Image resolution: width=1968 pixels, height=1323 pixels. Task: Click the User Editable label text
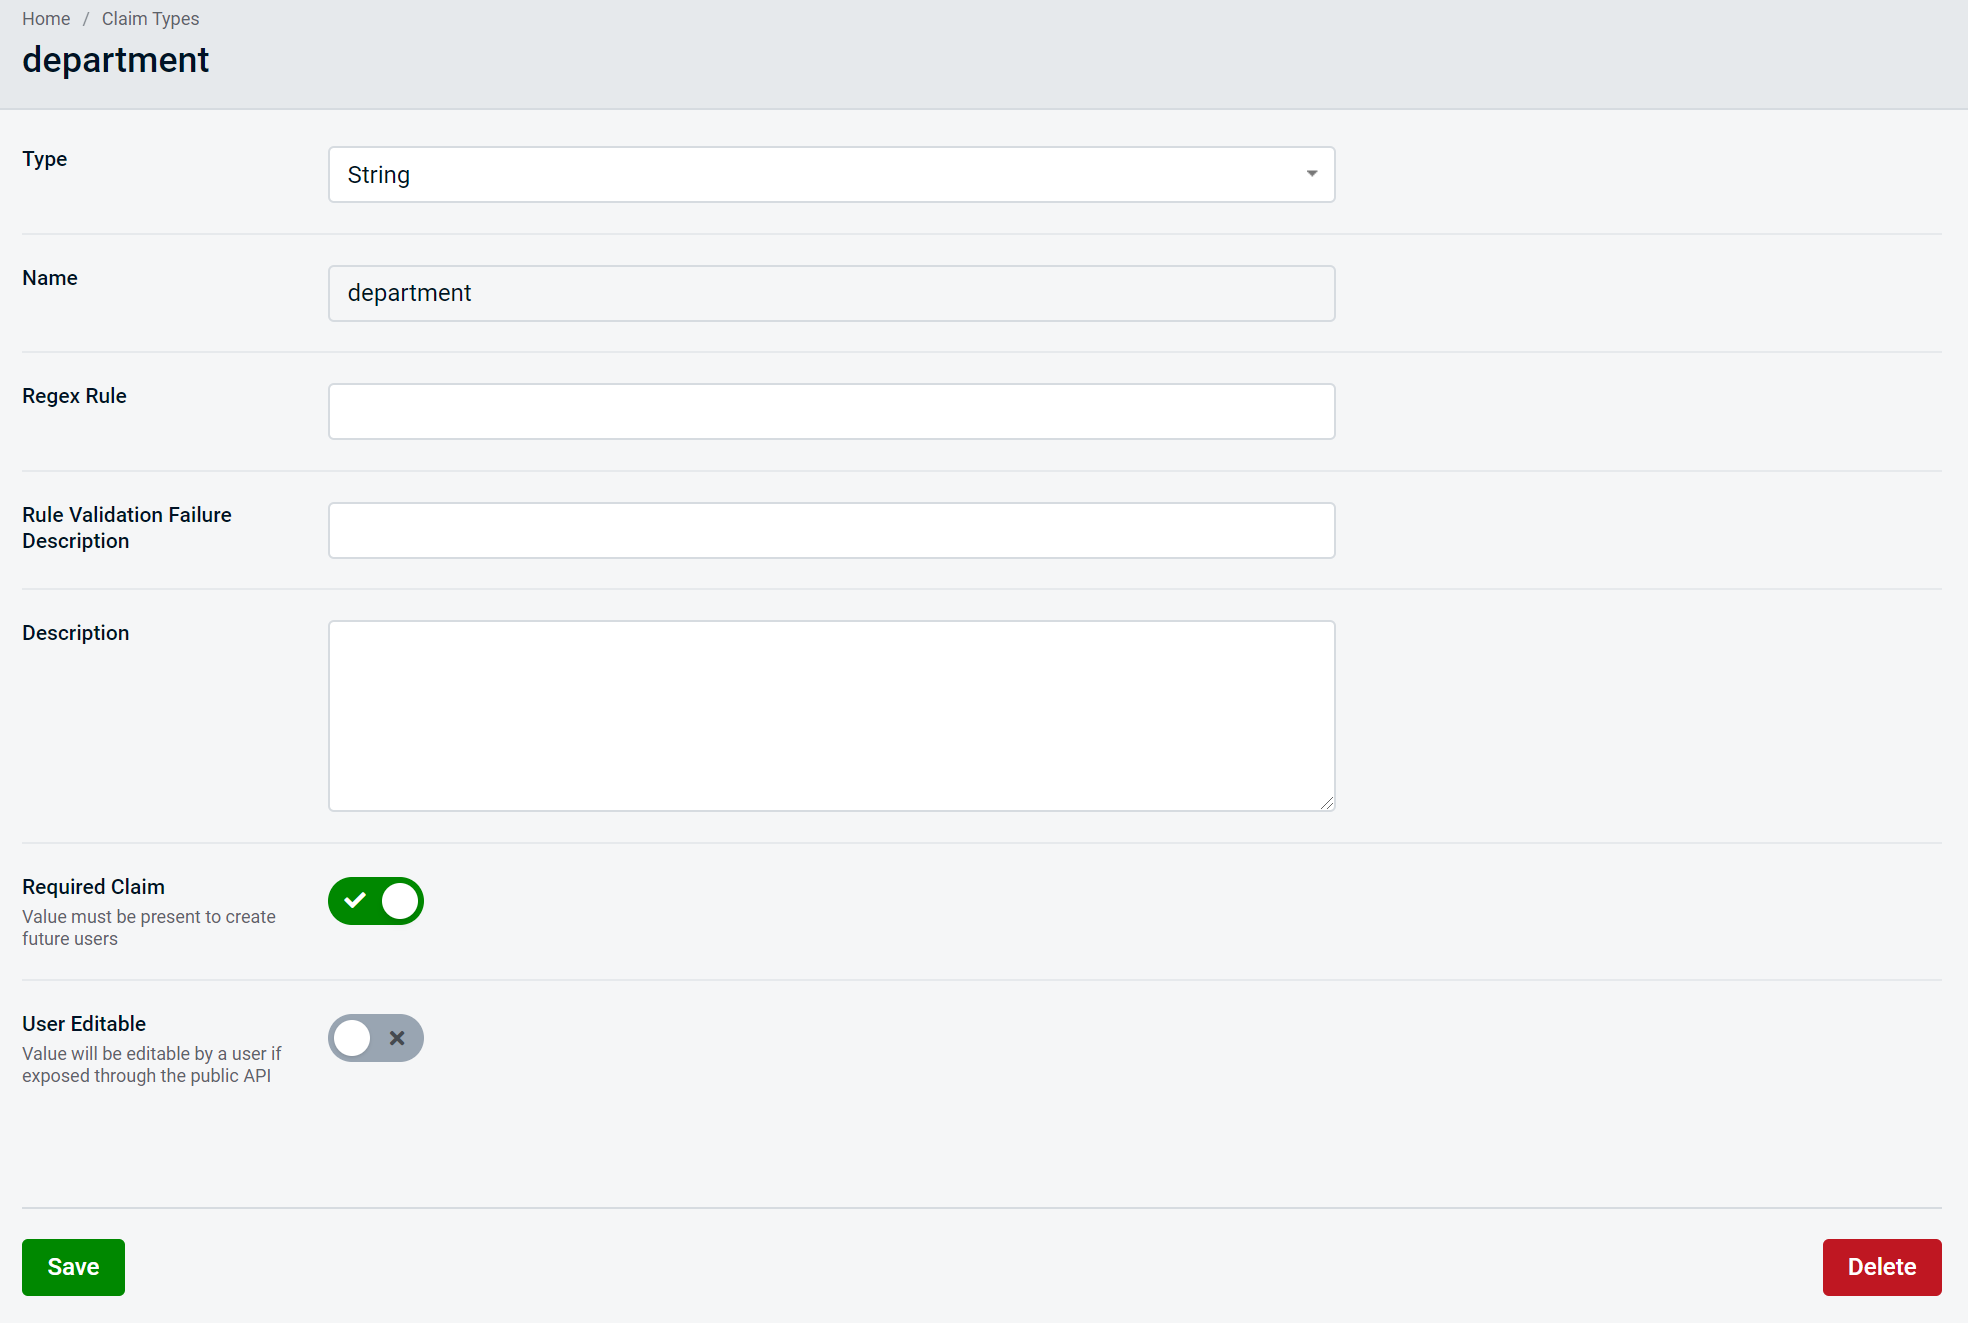[84, 1024]
